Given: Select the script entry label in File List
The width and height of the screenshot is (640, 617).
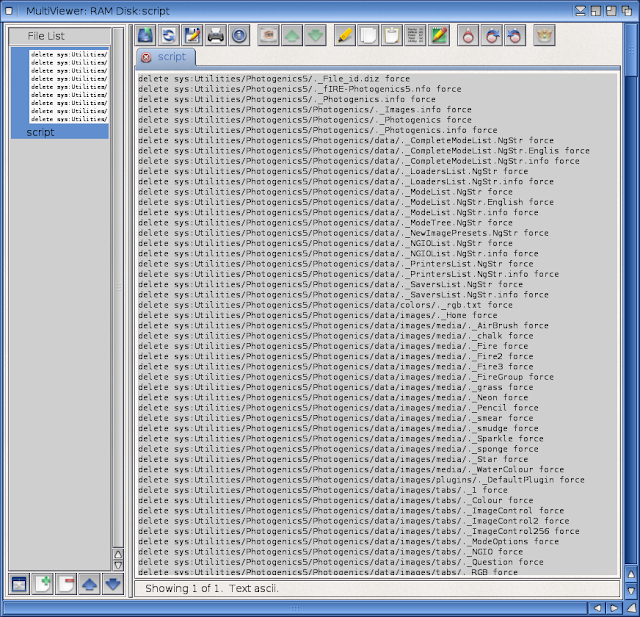Looking at the screenshot, I should [x=40, y=132].
